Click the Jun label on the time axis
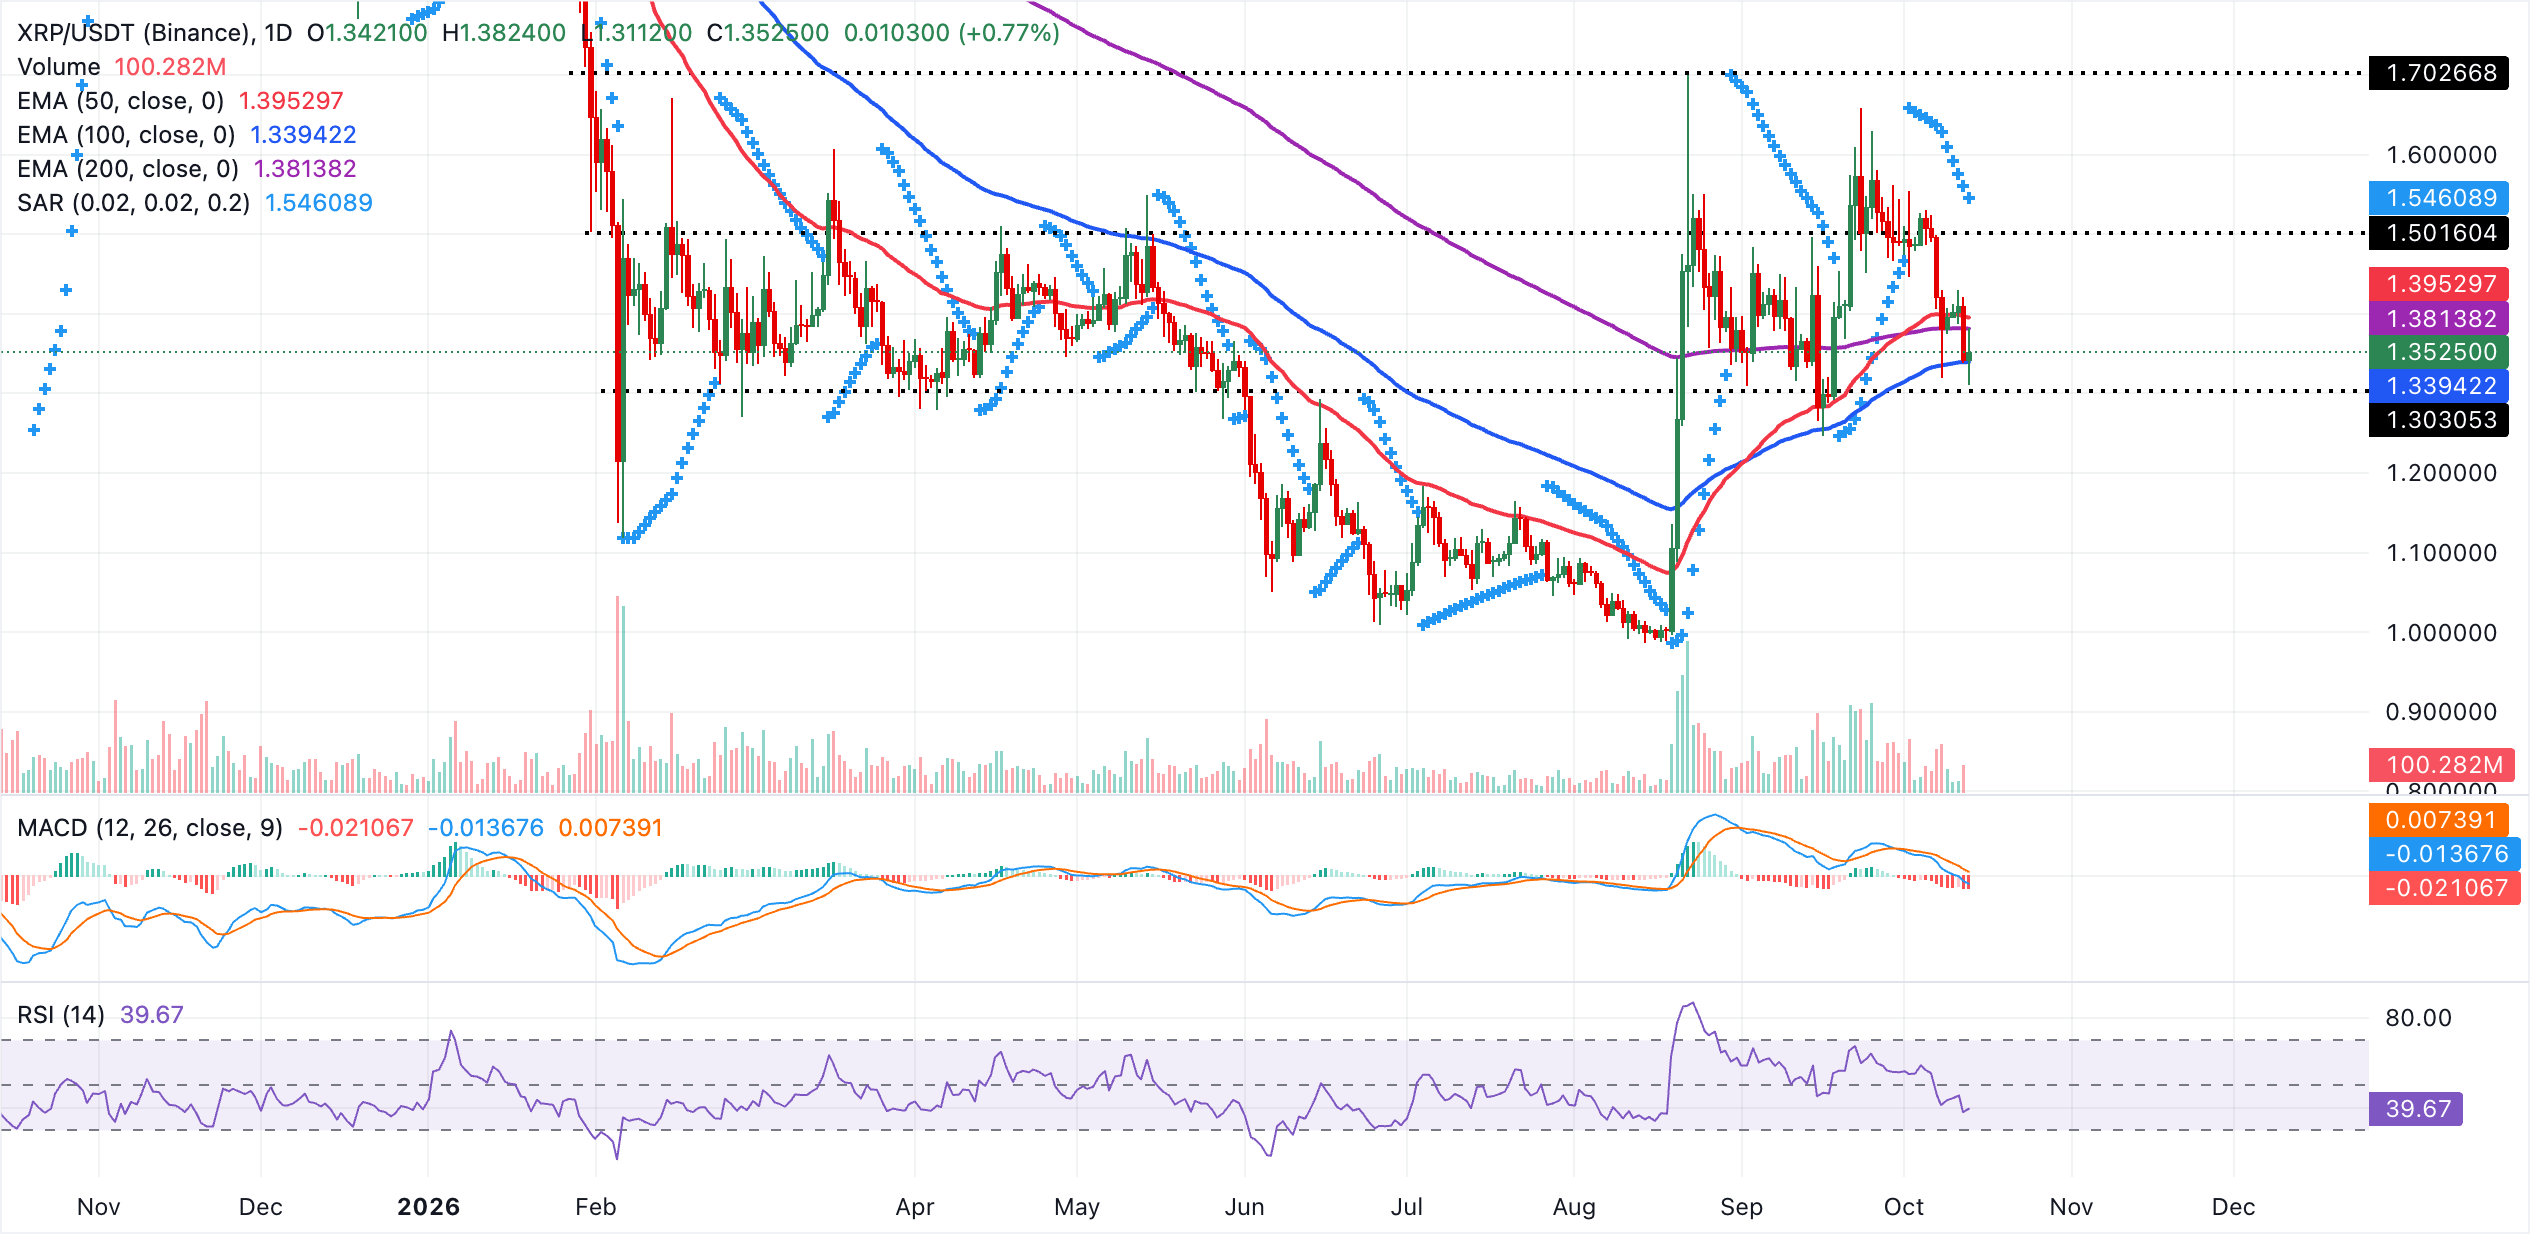Viewport: 2530px width, 1253px height. click(x=1244, y=1207)
